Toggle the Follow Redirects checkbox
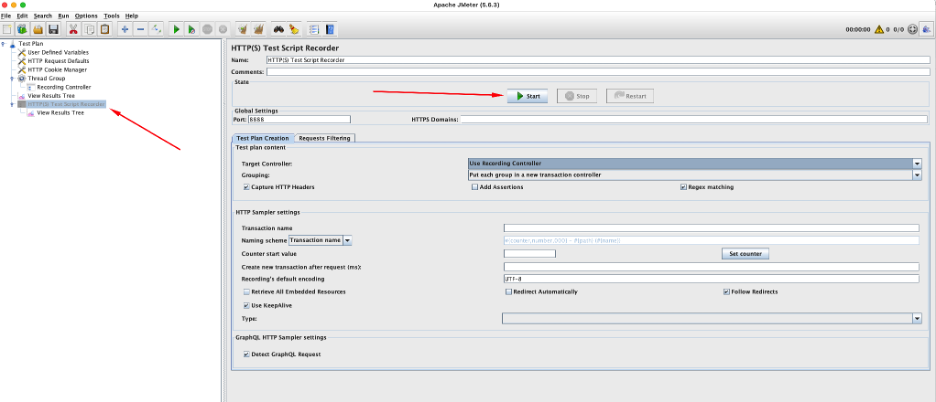This screenshot has height=402, width=936. click(726, 292)
